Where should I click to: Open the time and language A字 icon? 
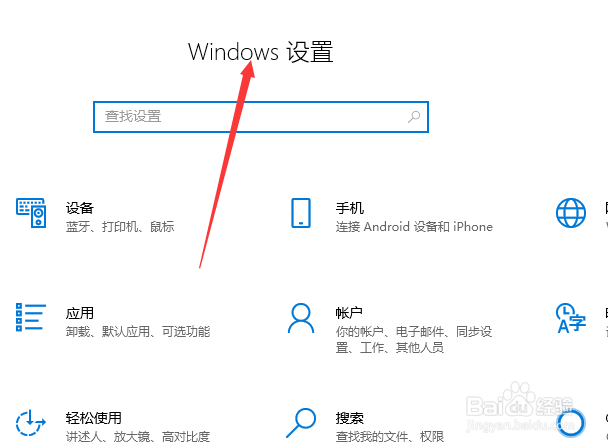click(x=571, y=318)
